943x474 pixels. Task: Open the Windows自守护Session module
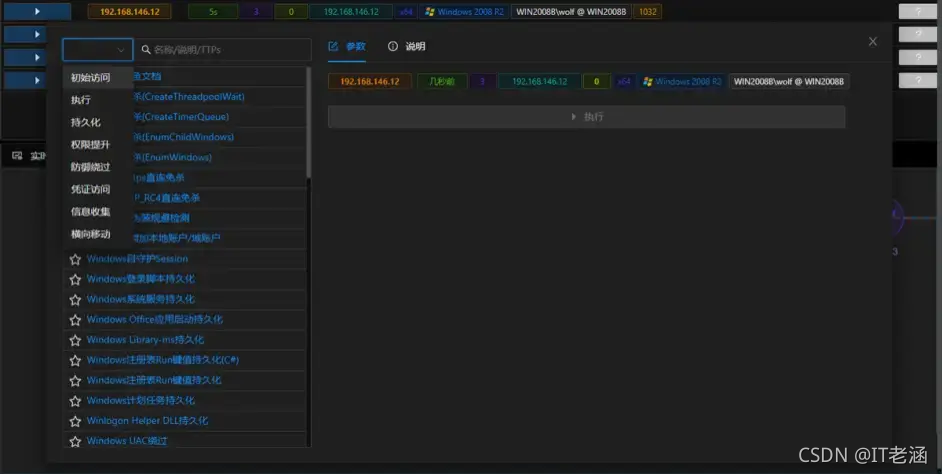coord(137,259)
